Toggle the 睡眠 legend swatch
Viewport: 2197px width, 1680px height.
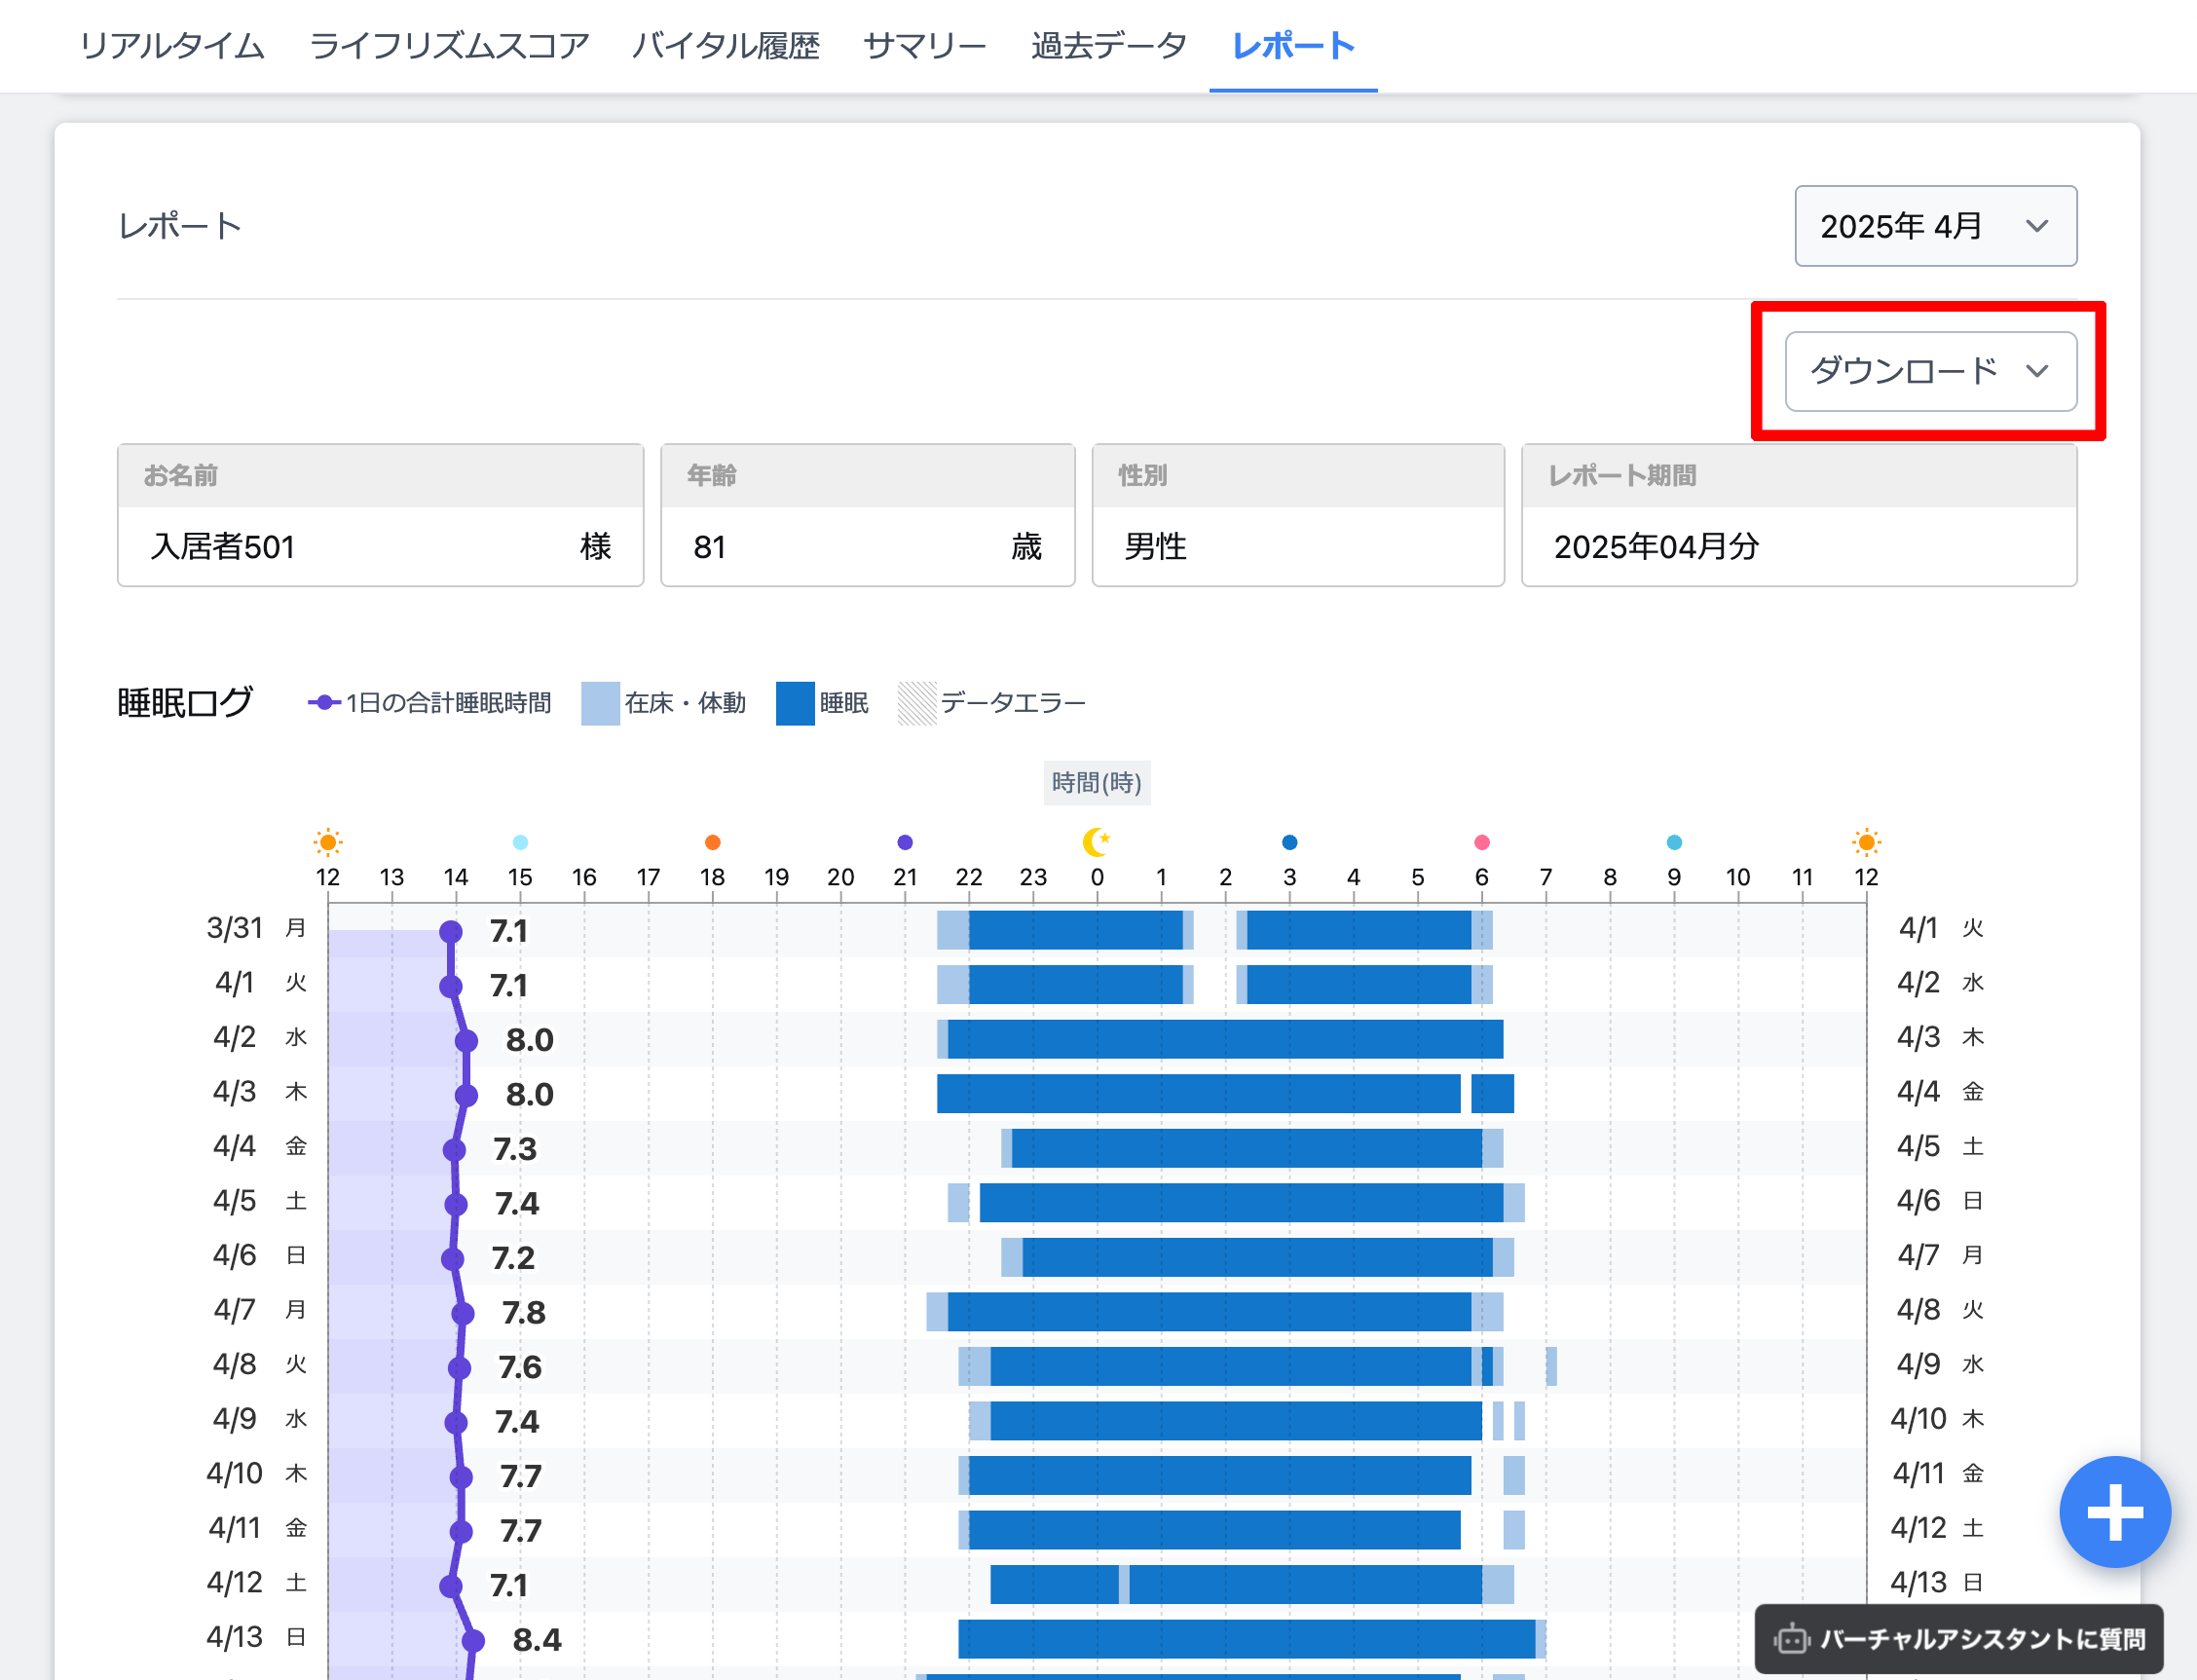tap(795, 703)
